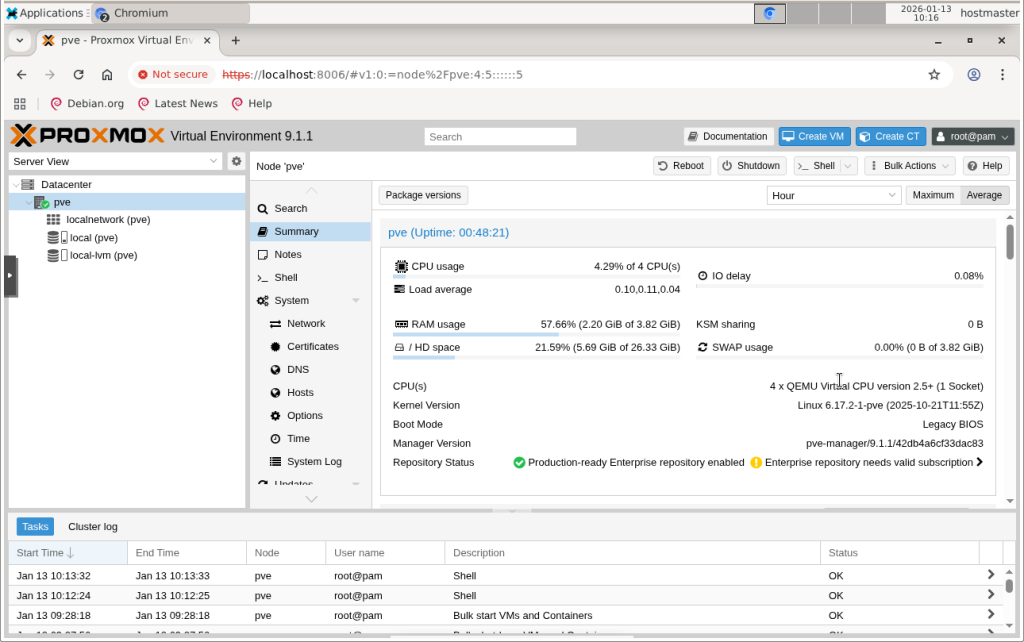Screen dimensions: 1024x642
Task: Switch to the Cluster log tab
Action: (92, 526)
